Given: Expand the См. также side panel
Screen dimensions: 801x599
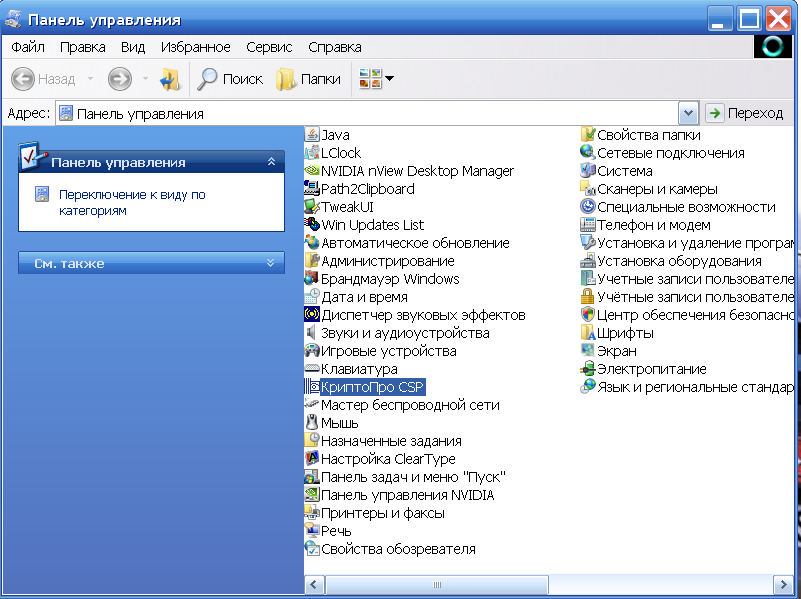Looking at the screenshot, I should tap(271, 263).
